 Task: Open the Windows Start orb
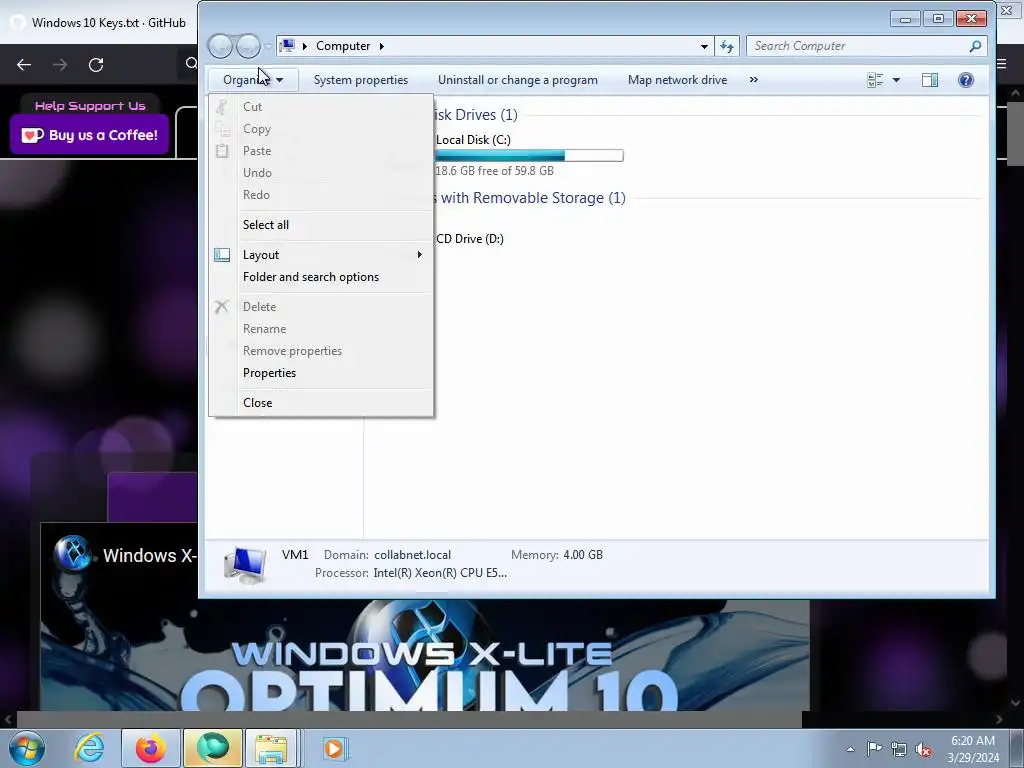point(27,748)
